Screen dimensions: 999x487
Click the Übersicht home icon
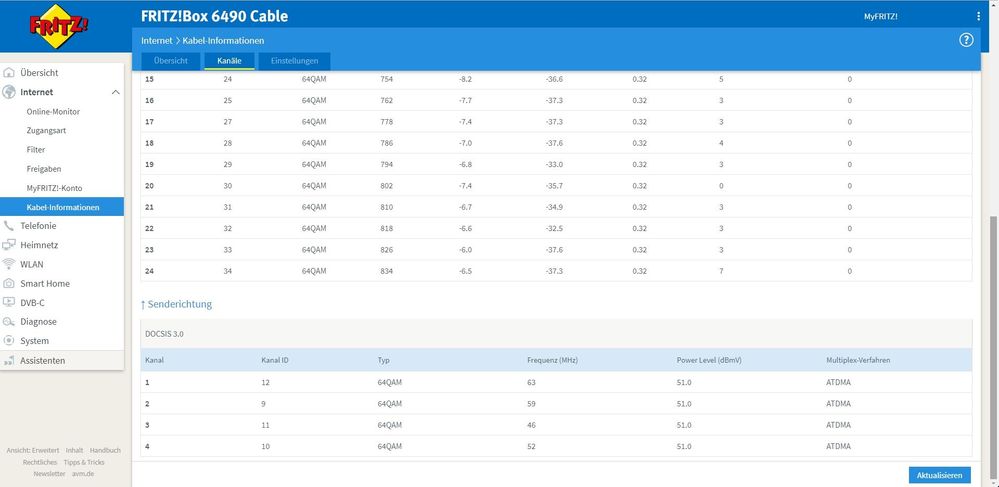[9, 73]
